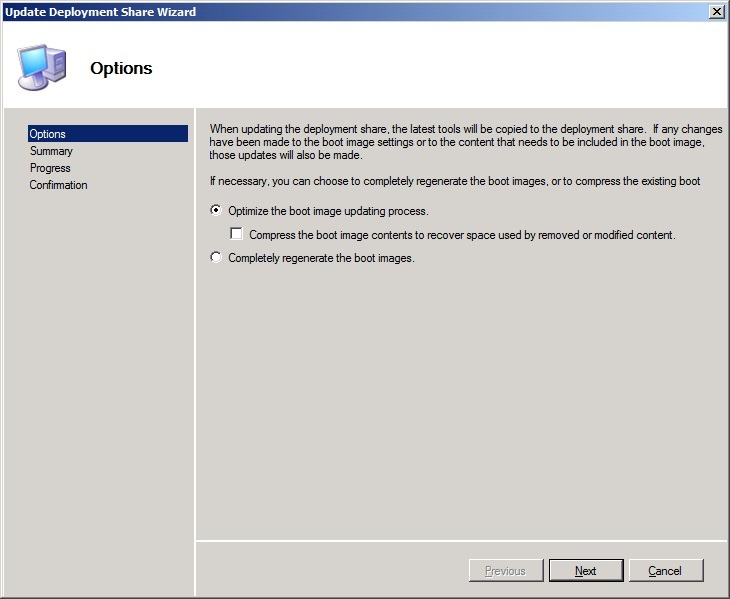Image resolution: width=730 pixels, height=599 pixels.
Task: Close the Update Deployment Share Wizard window
Action: (716, 11)
